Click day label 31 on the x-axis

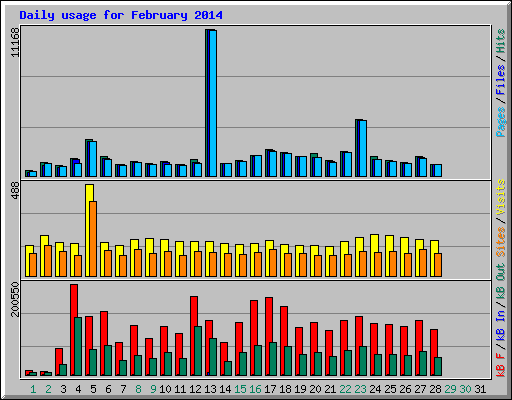(x=480, y=389)
